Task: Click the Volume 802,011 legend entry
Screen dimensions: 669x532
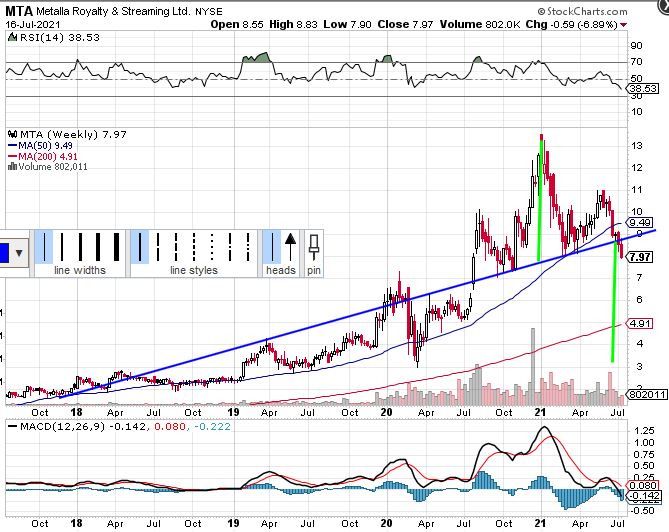Action: click(48, 167)
